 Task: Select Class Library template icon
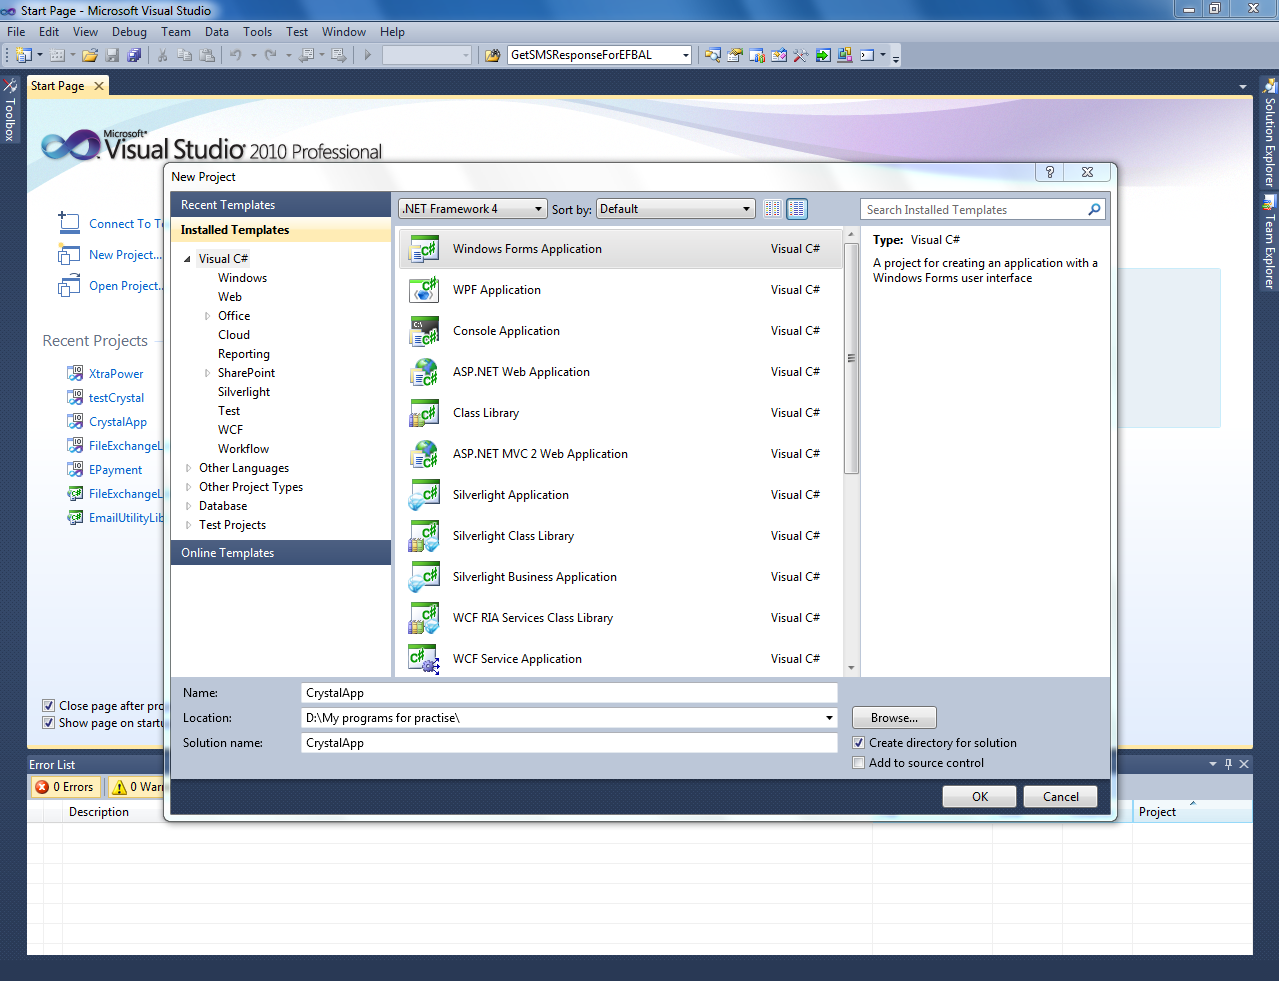click(424, 413)
